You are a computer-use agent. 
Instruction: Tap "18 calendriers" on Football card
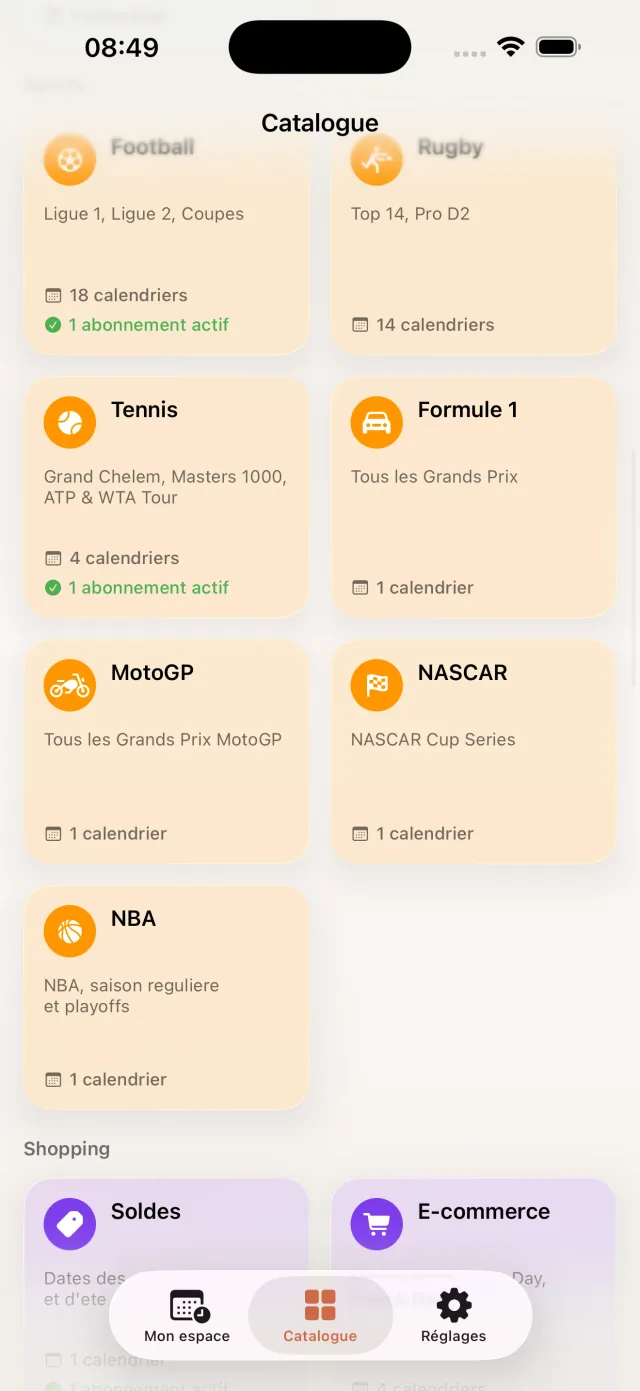tap(128, 295)
